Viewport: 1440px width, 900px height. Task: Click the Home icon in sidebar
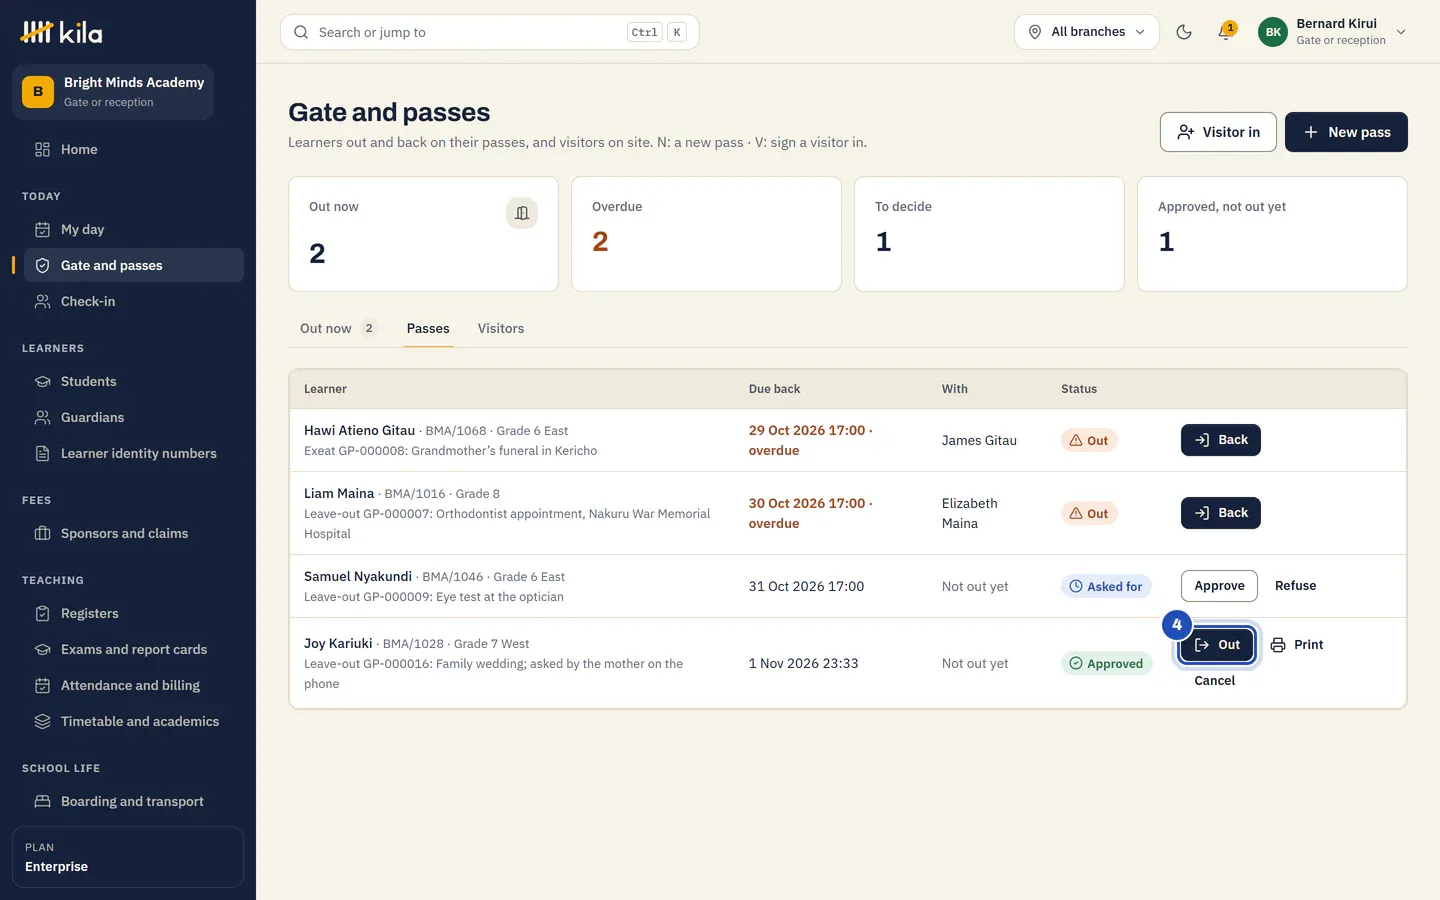(x=42, y=149)
